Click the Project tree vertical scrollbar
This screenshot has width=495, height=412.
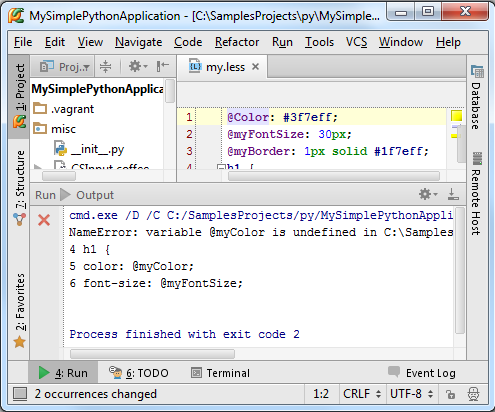(x=170, y=91)
